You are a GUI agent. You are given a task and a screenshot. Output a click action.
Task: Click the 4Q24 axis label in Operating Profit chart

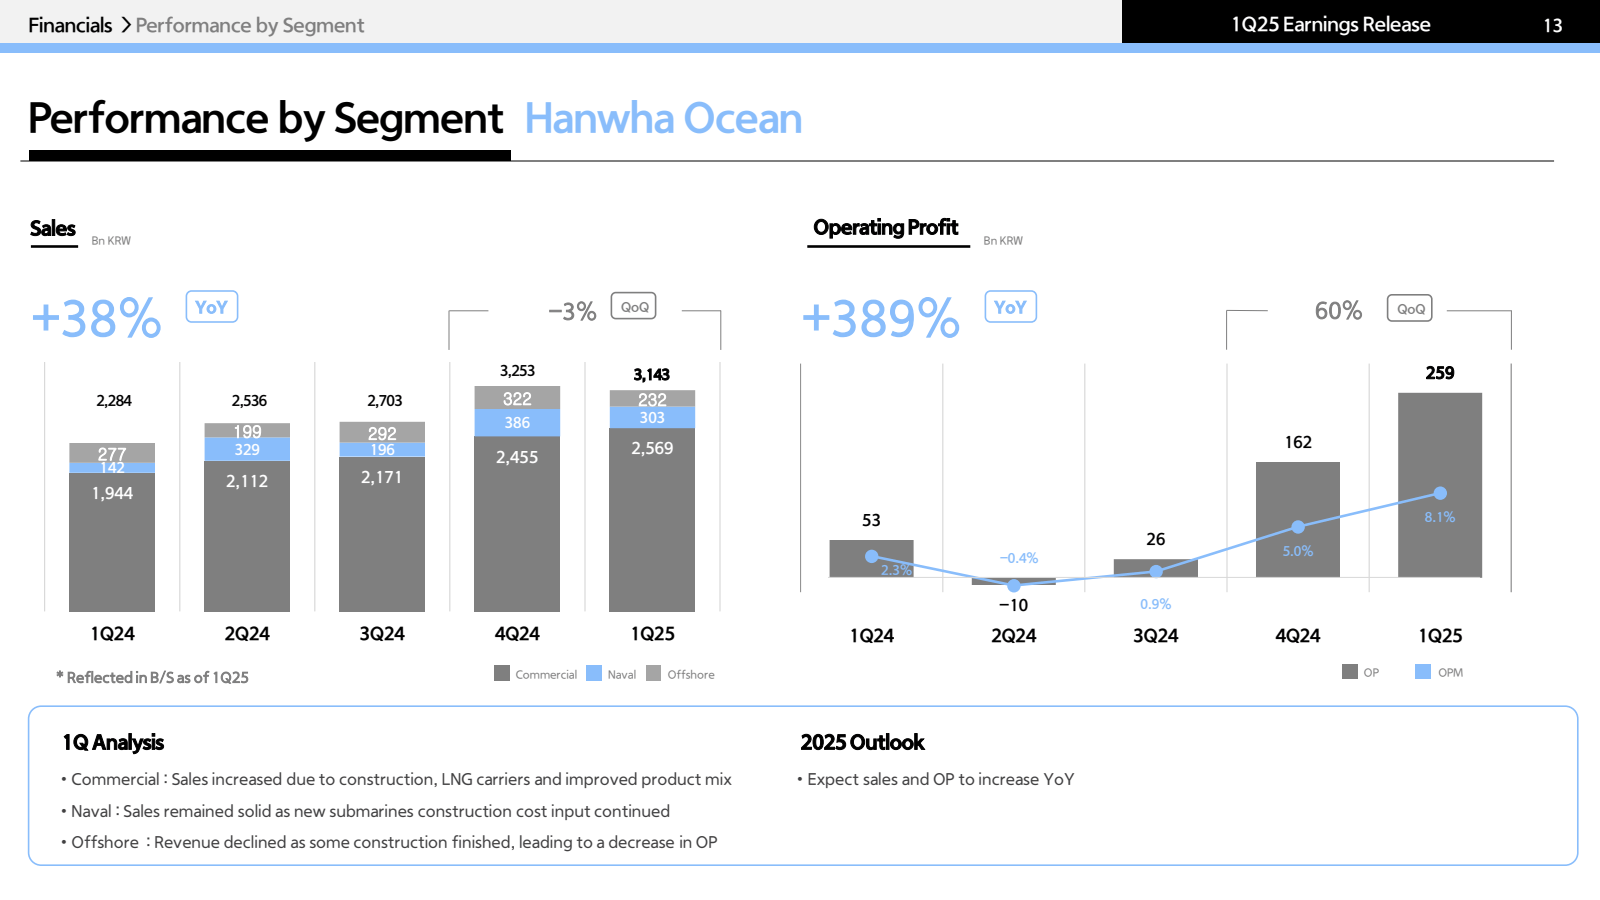click(x=1298, y=636)
